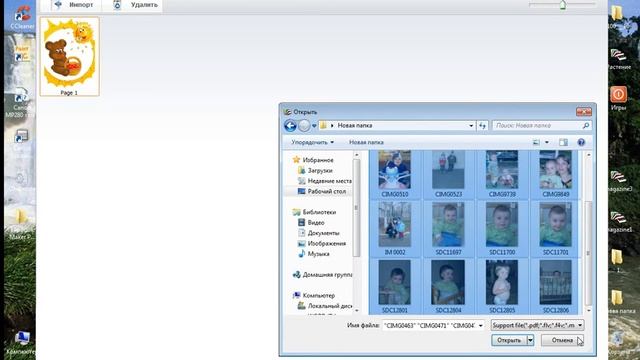Click the Компьютер desktop icon

(21, 343)
